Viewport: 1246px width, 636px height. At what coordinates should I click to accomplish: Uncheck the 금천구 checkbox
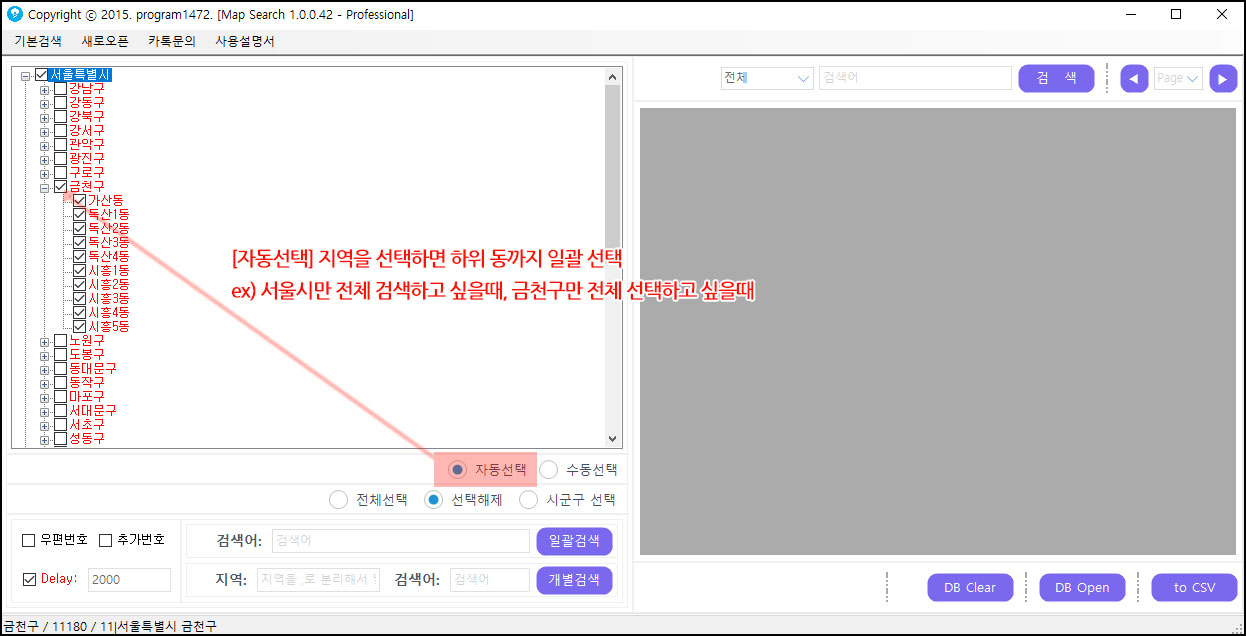tap(60, 187)
